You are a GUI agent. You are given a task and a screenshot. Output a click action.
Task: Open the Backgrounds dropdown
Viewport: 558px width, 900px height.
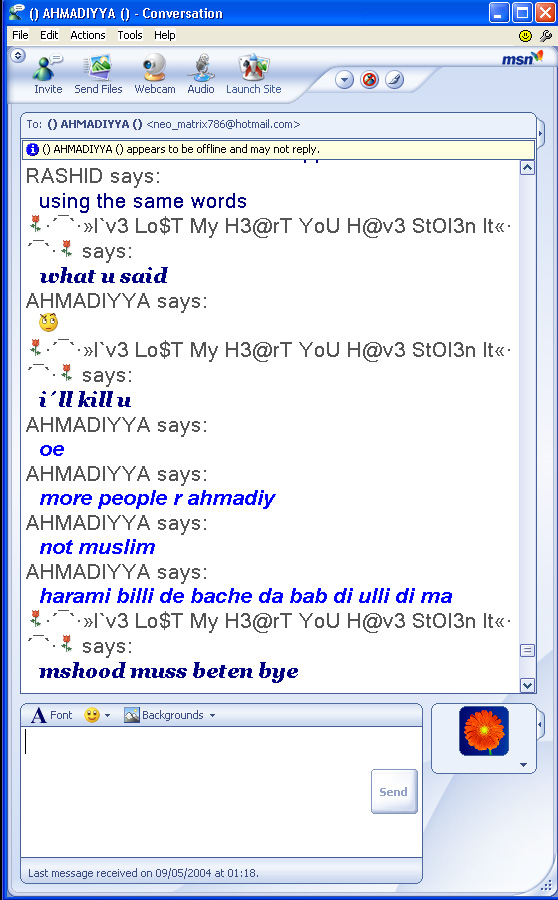click(170, 715)
